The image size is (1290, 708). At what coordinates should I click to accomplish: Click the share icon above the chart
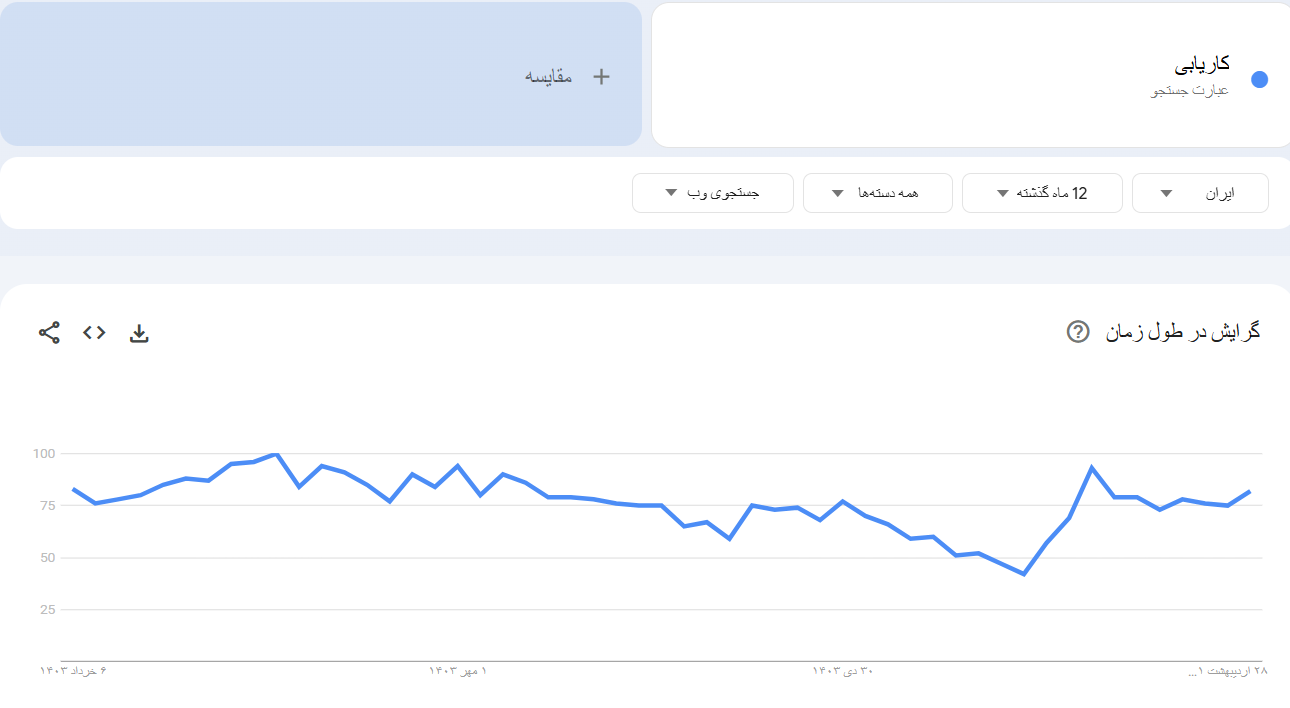(x=49, y=333)
